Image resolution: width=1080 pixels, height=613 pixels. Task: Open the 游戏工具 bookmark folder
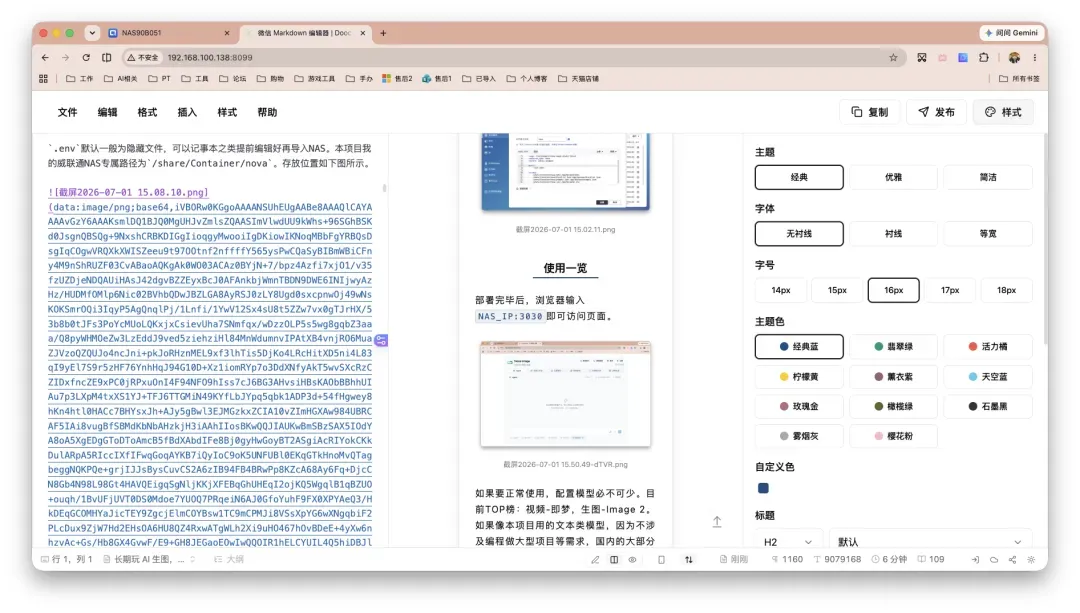click(315, 79)
